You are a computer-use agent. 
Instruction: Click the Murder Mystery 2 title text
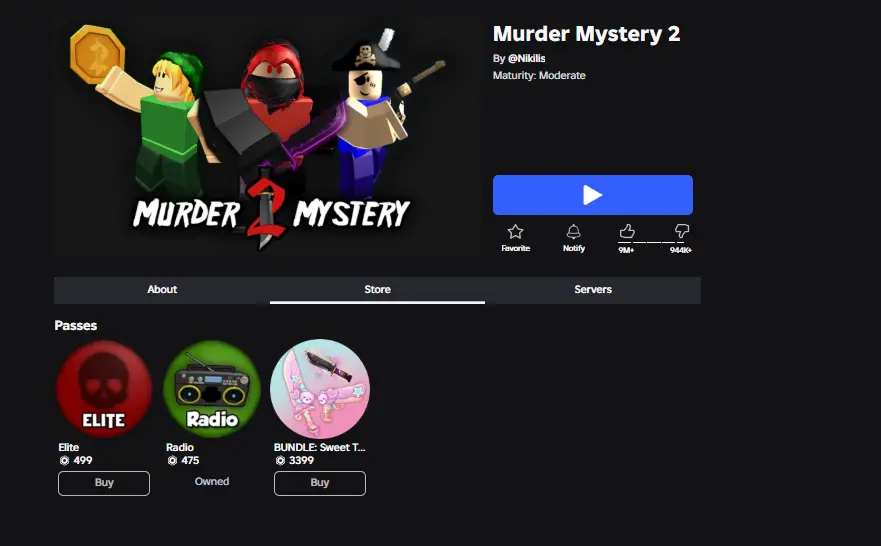tap(587, 34)
